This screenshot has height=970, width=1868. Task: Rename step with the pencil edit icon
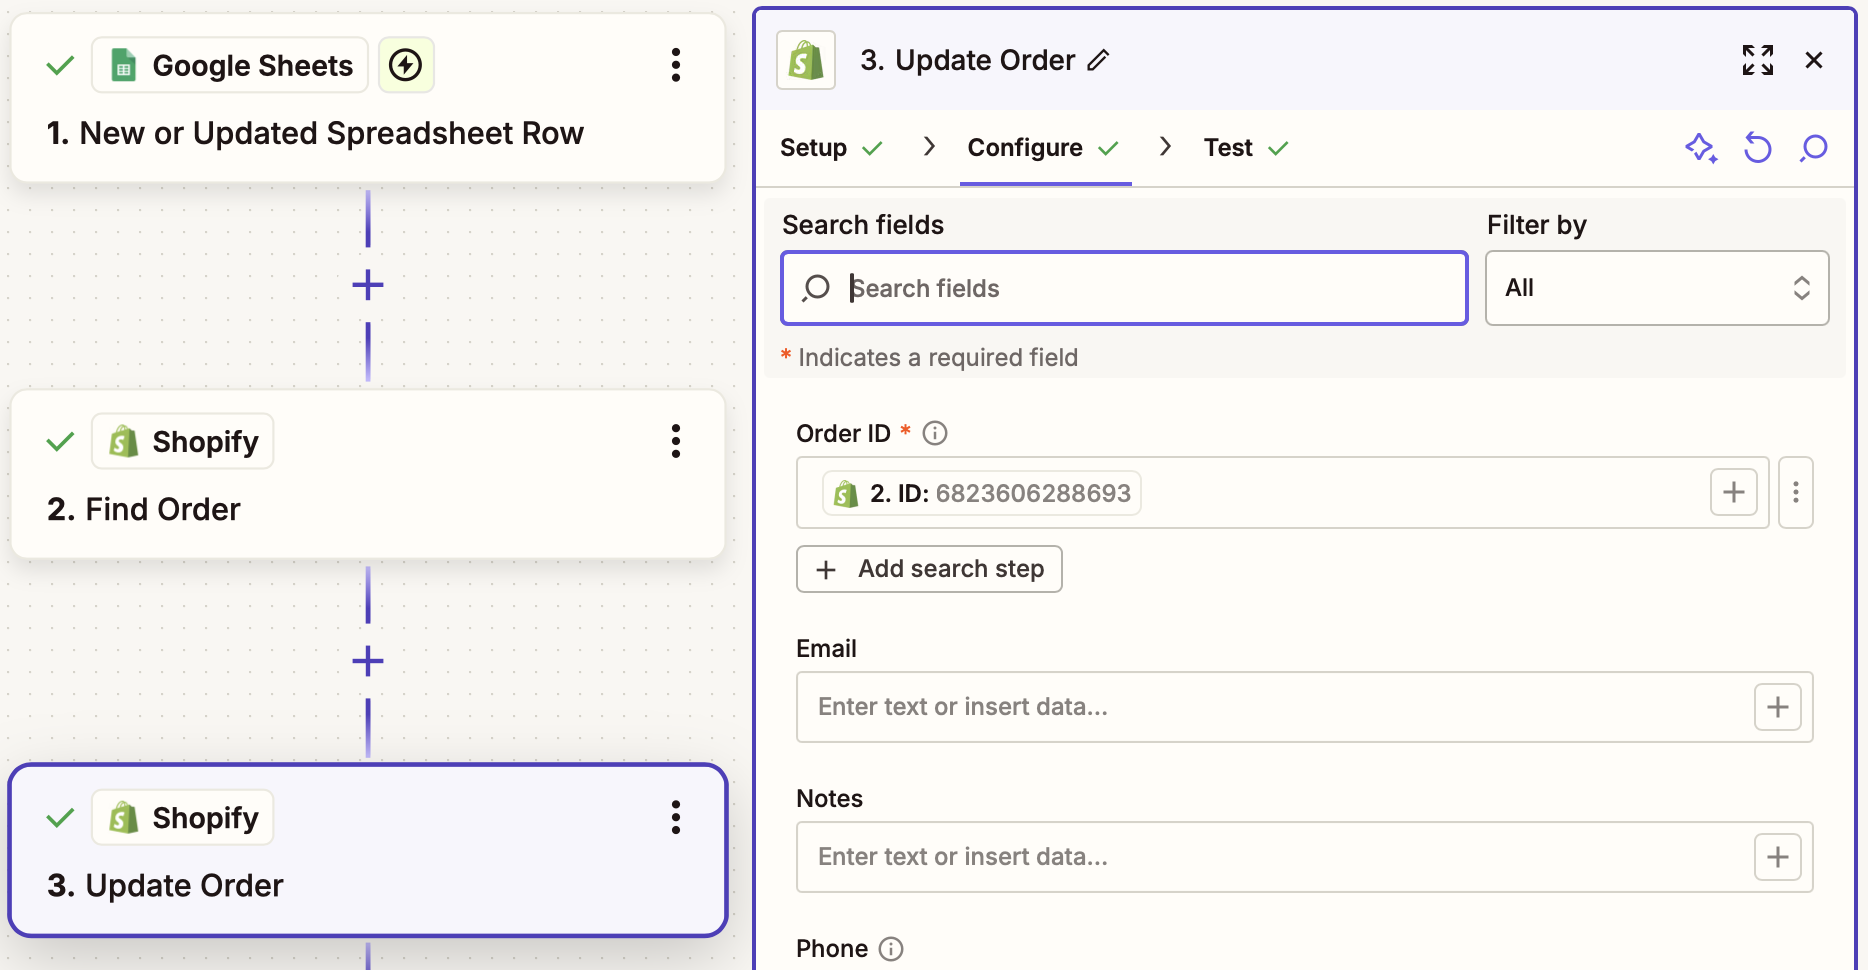(1098, 61)
